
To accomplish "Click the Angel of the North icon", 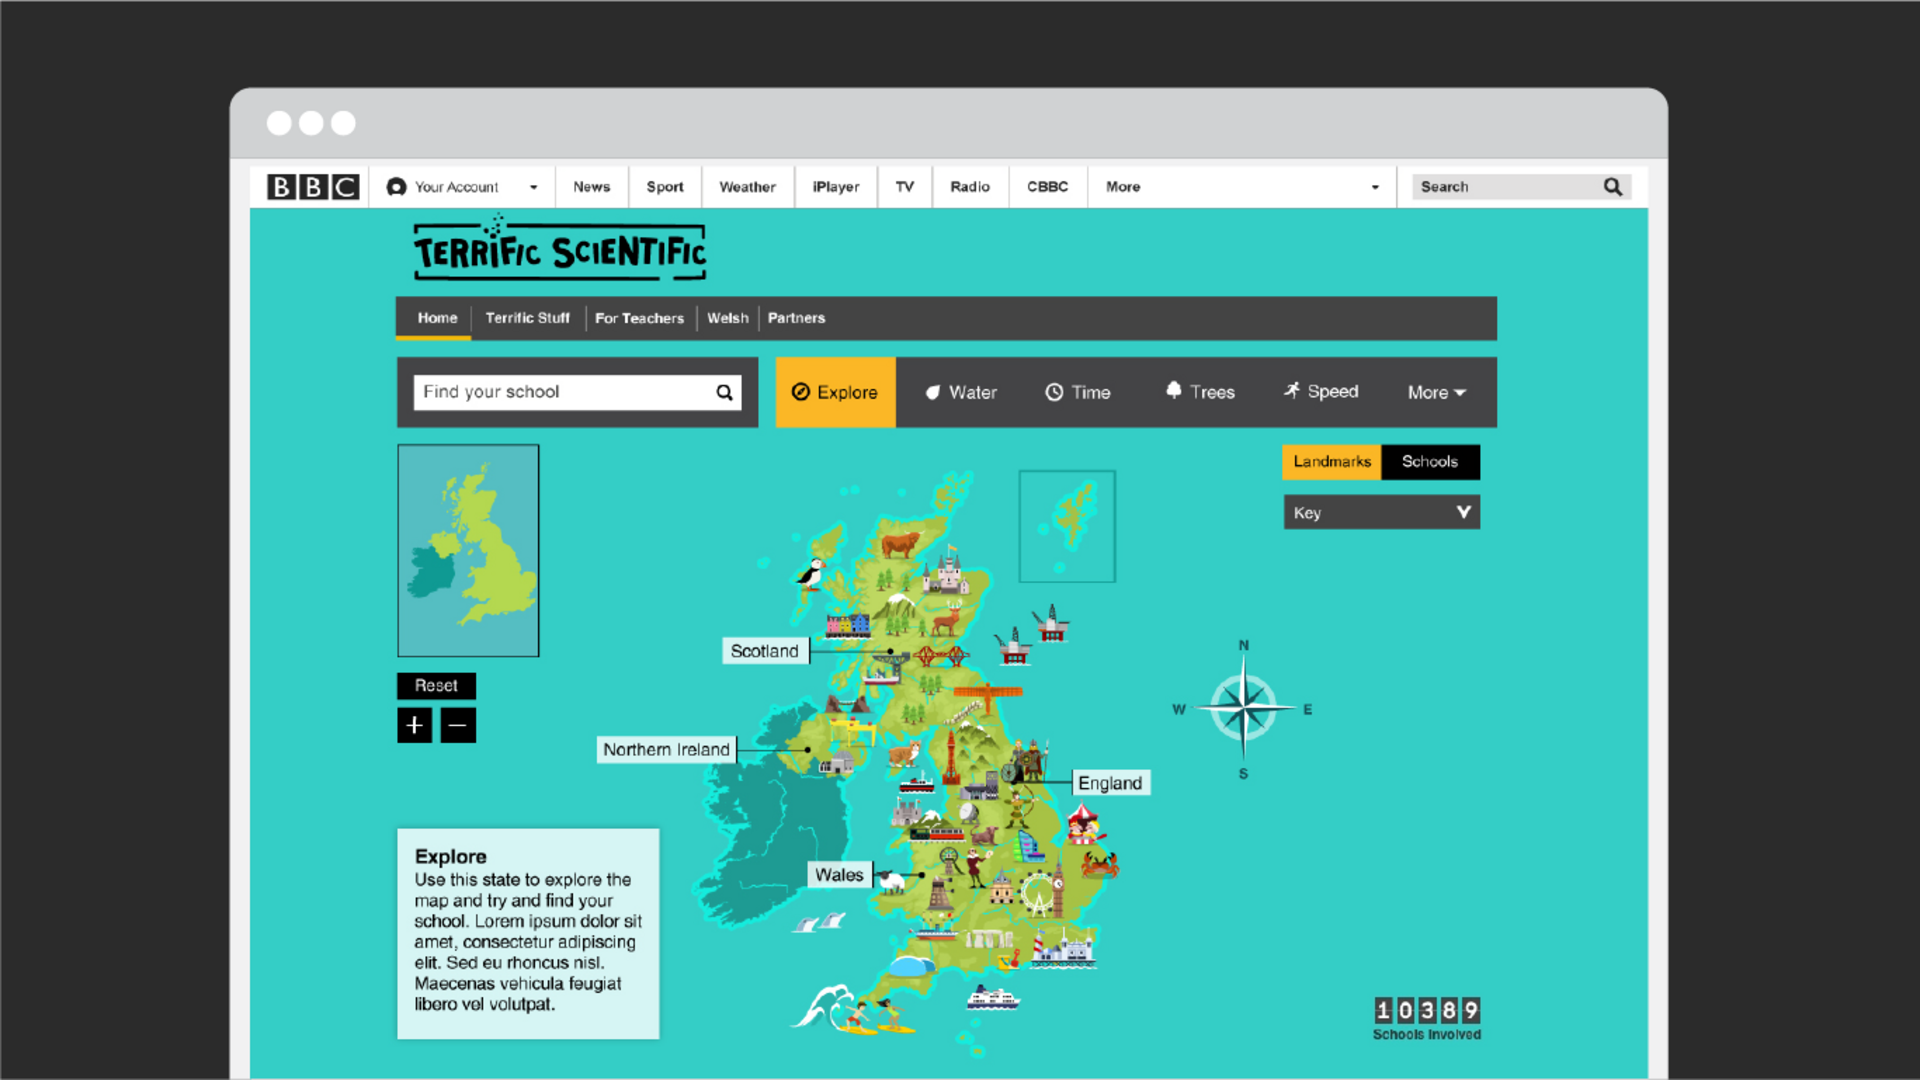I will (x=987, y=692).
